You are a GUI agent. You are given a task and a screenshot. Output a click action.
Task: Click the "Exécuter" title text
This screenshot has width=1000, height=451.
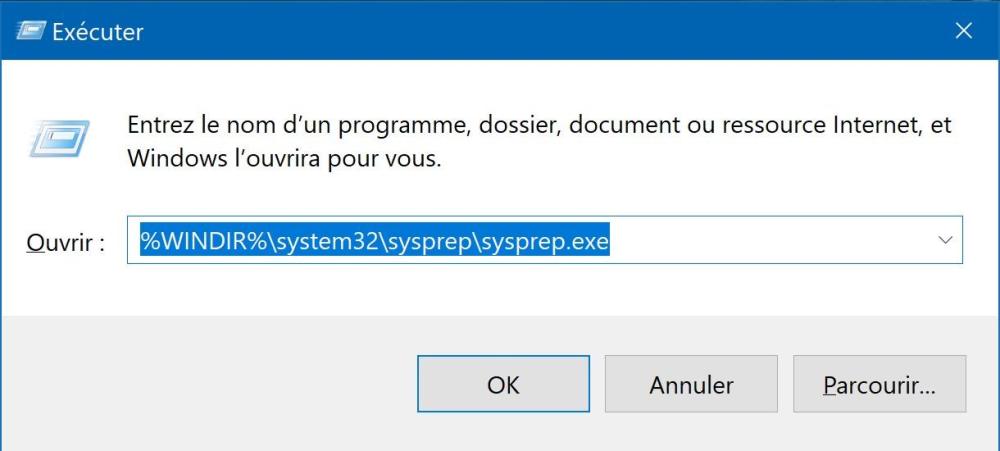click(97, 32)
